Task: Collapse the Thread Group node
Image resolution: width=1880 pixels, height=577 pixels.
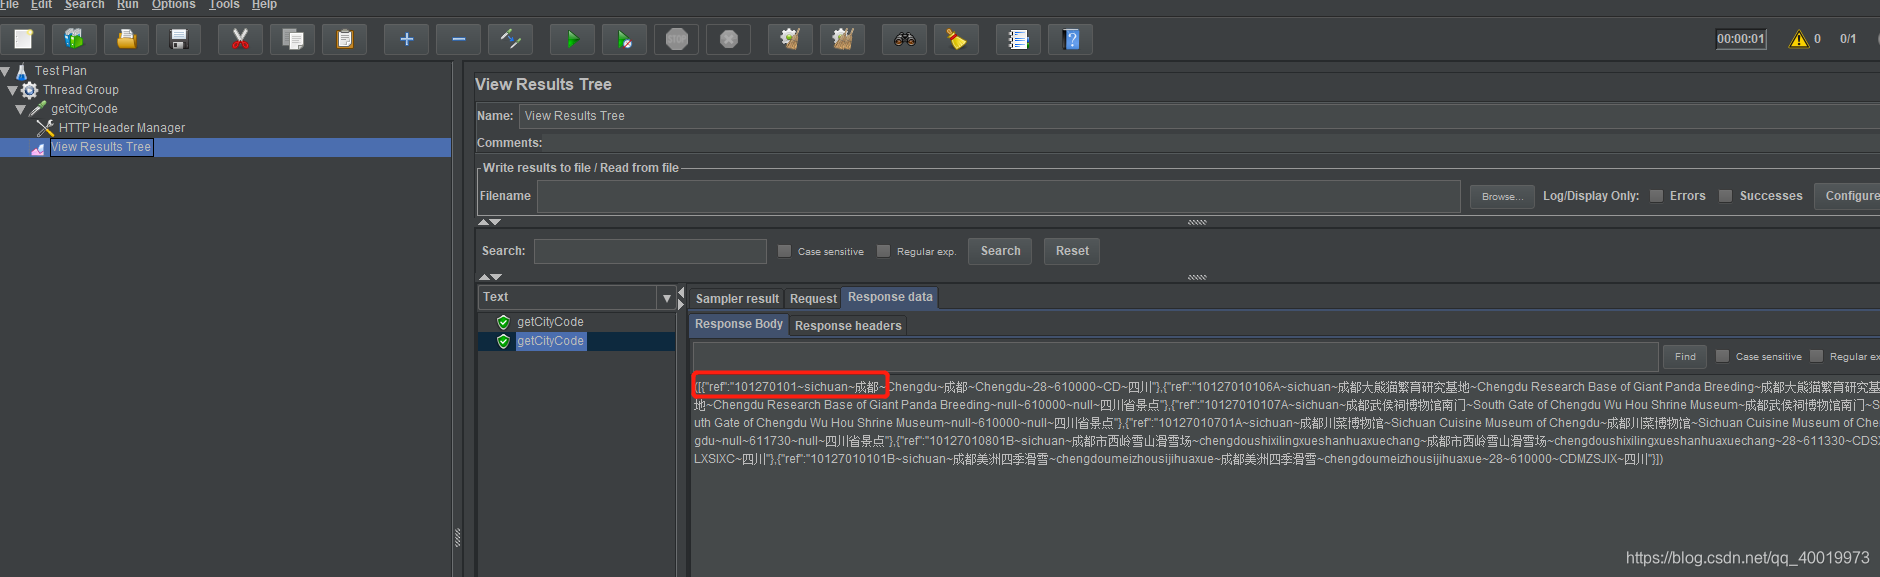Action: click(12, 90)
